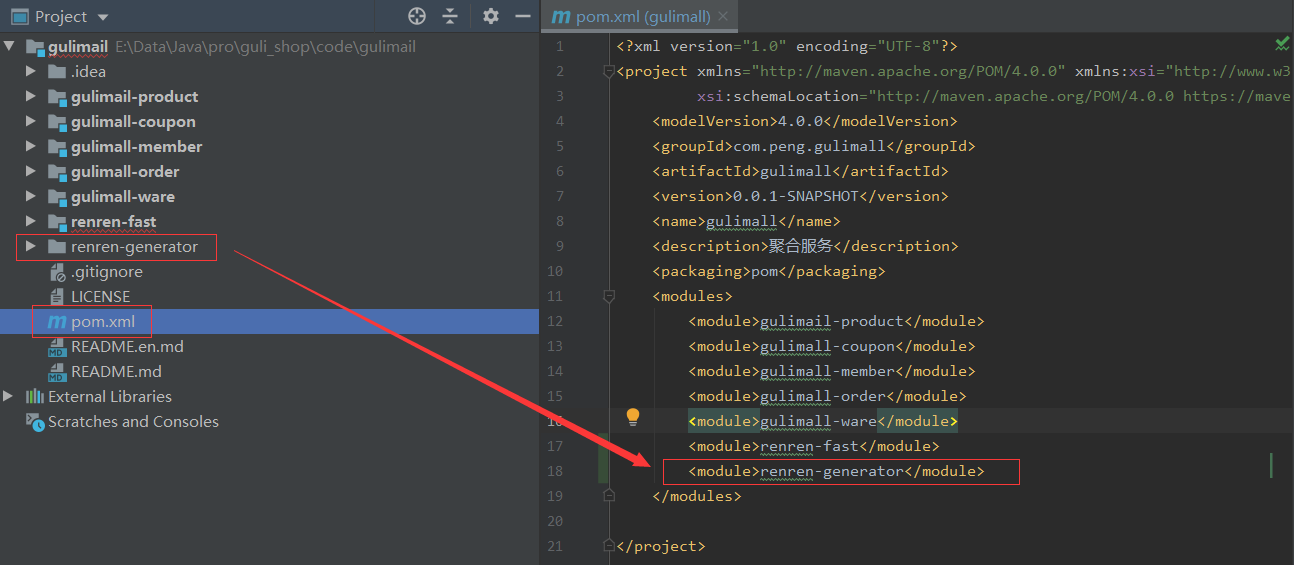The width and height of the screenshot is (1294, 565).
Task: Click the renren-fast module folder icon
Action: pos(56,222)
